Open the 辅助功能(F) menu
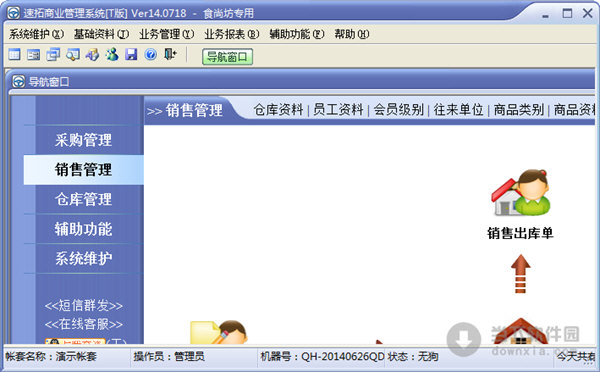The height and width of the screenshot is (372, 600). pyautogui.click(x=297, y=34)
